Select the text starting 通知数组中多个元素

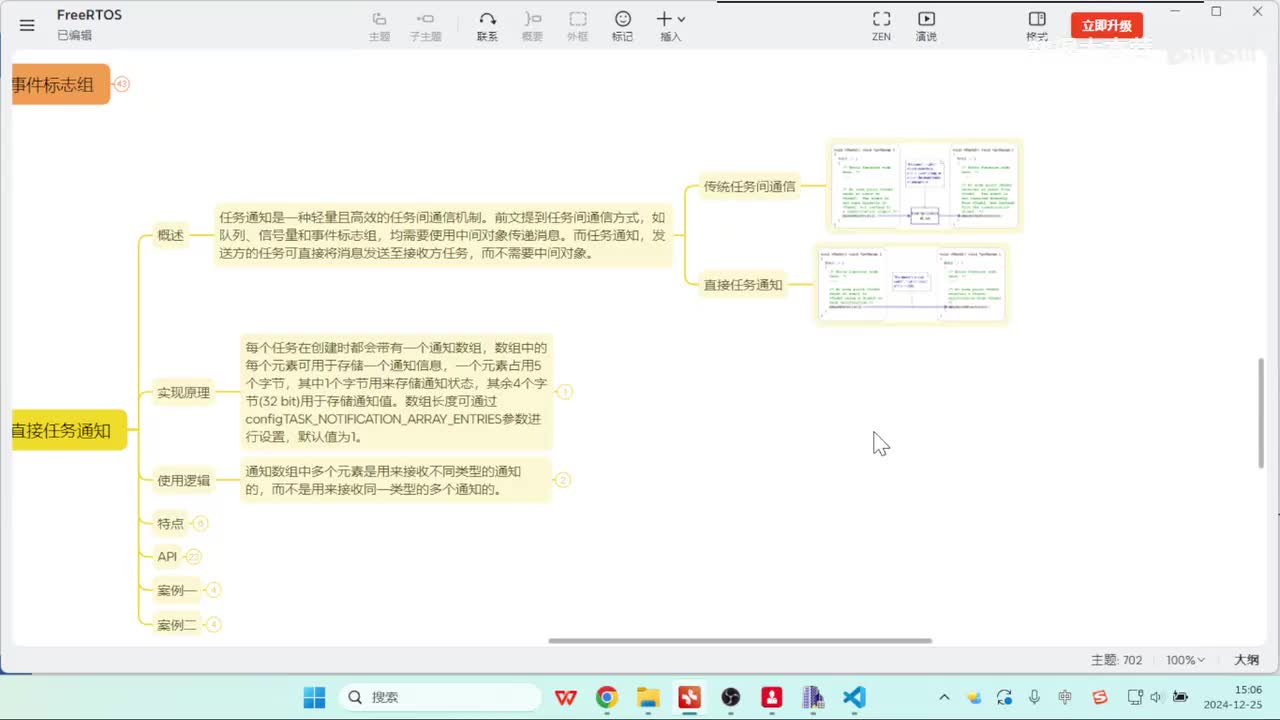[397, 480]
